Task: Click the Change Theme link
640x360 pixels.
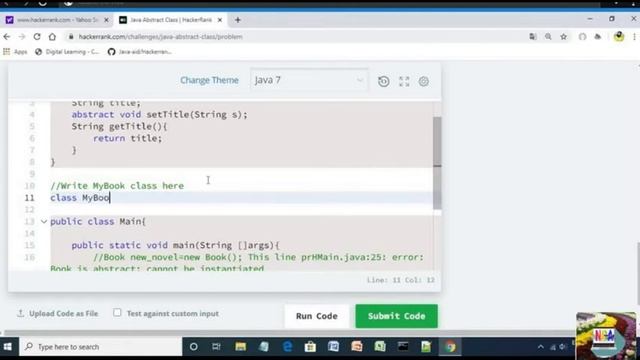Action: [x=209, y=80]
